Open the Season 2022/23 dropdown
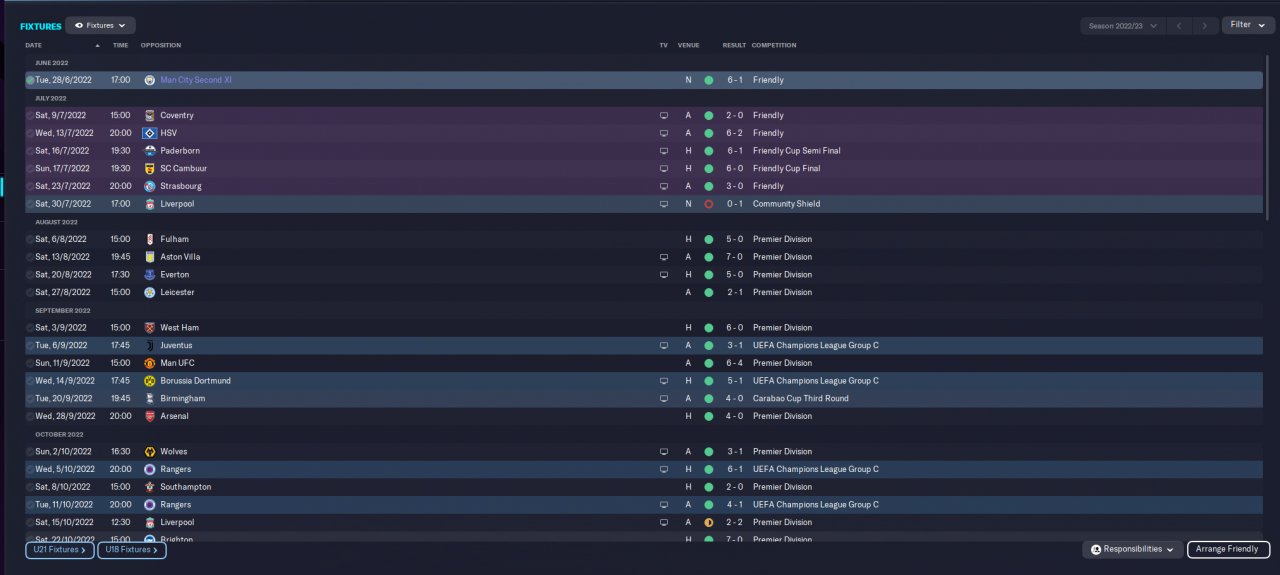This screenshot has height=575, width=1280. coord(1123,25)
